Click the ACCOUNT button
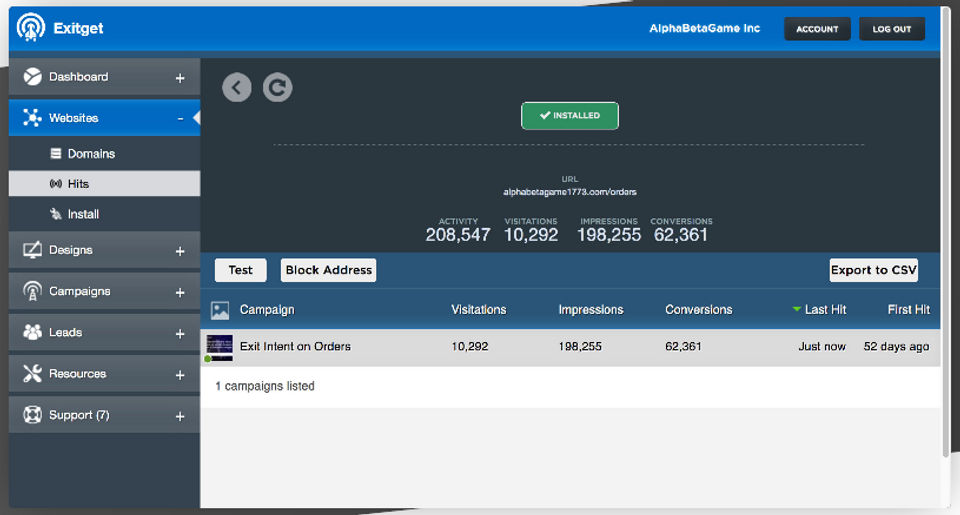This screenshot has width=960, height=515. click(x=817, y=29)
